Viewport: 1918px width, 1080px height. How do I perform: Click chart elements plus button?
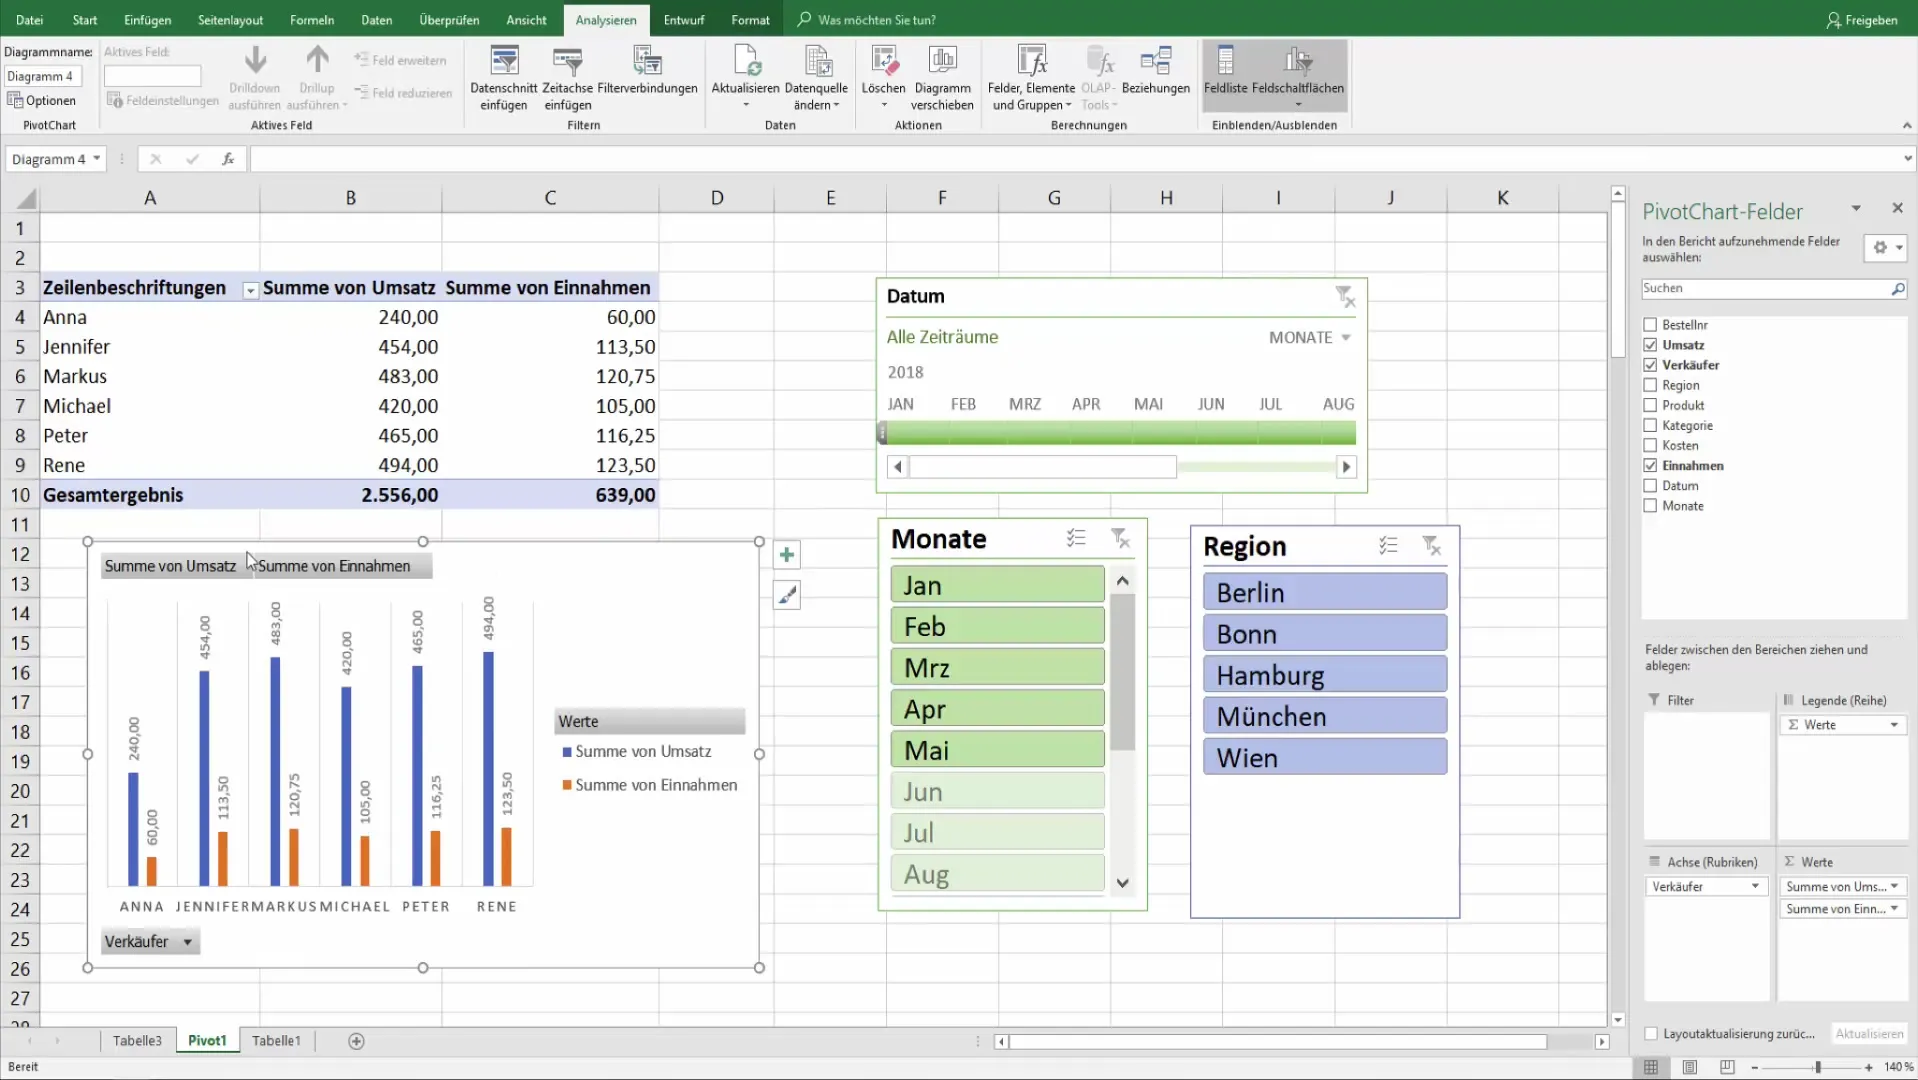coord(787,555)
